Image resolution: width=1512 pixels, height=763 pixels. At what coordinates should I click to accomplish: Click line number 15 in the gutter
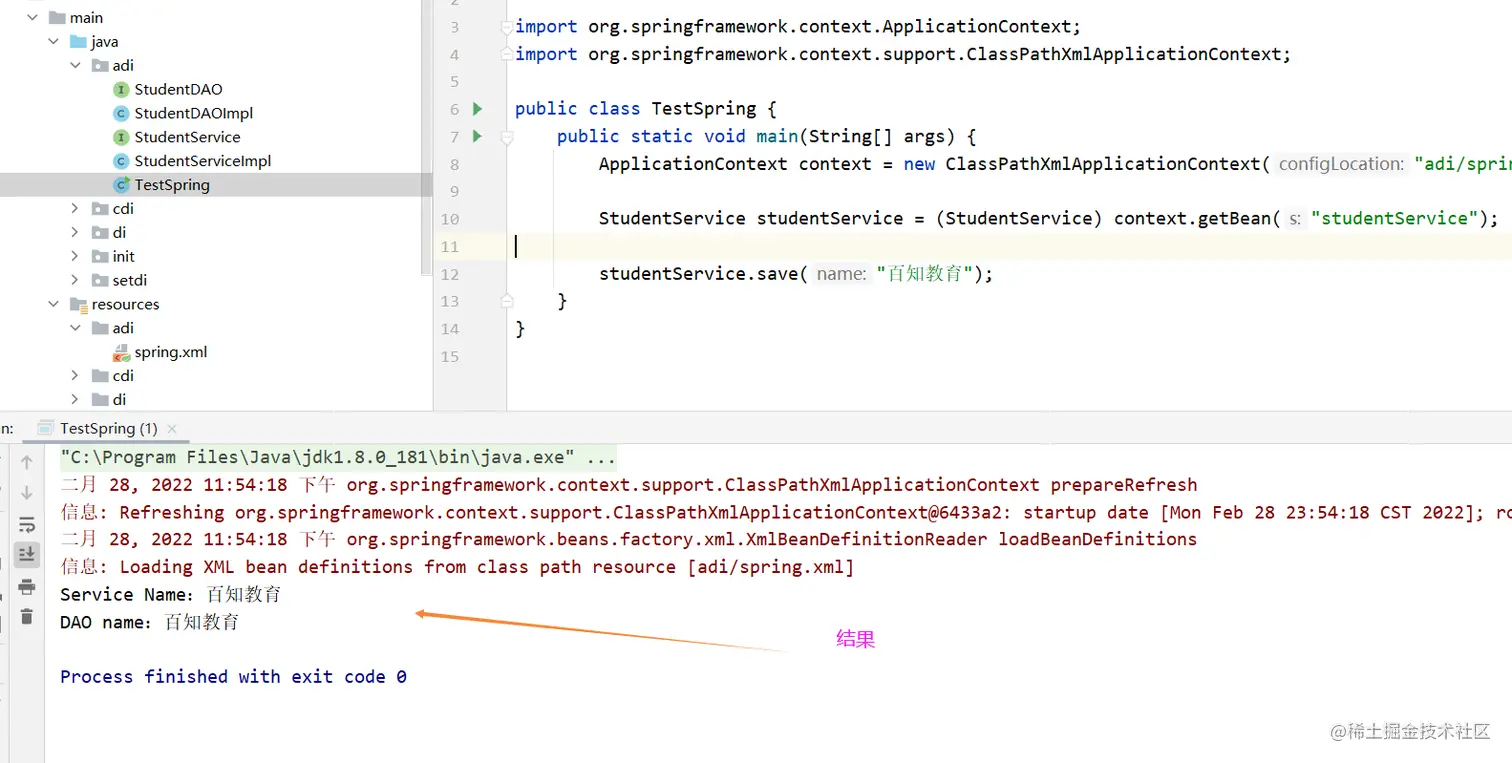(450, 356)
